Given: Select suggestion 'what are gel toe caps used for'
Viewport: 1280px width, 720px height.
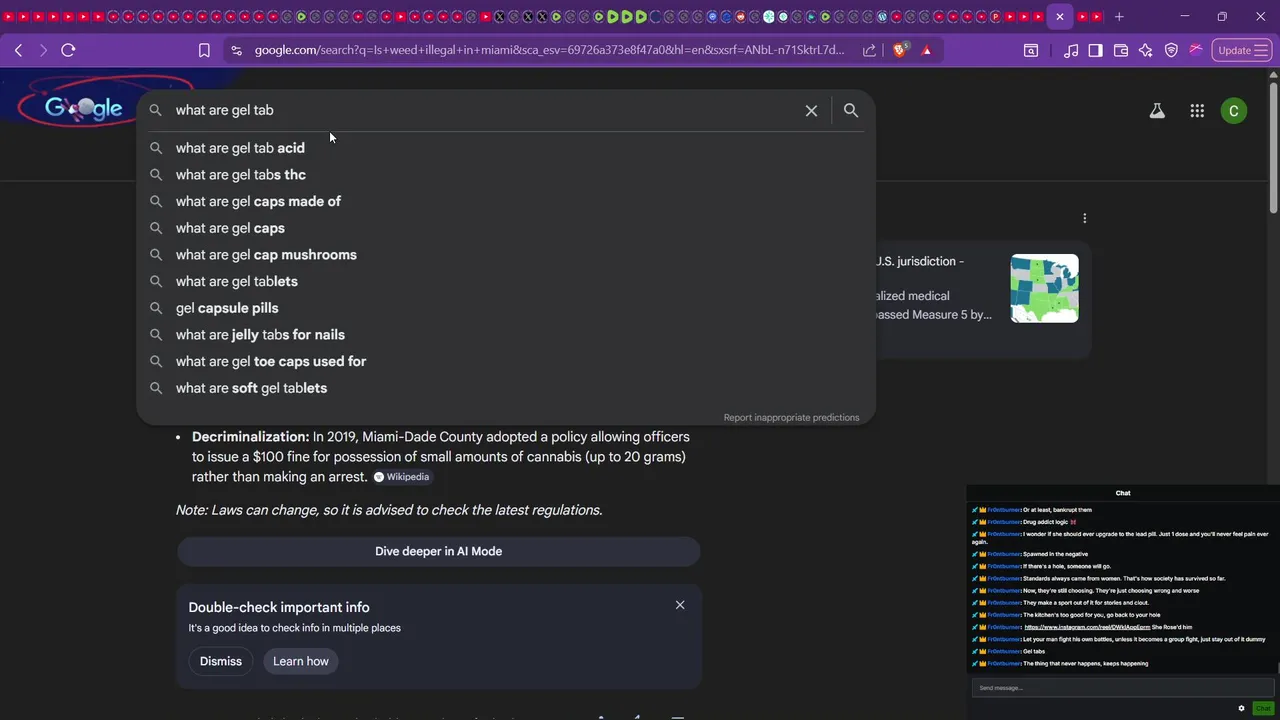Looking at the screenshot, I should (506, 361).
